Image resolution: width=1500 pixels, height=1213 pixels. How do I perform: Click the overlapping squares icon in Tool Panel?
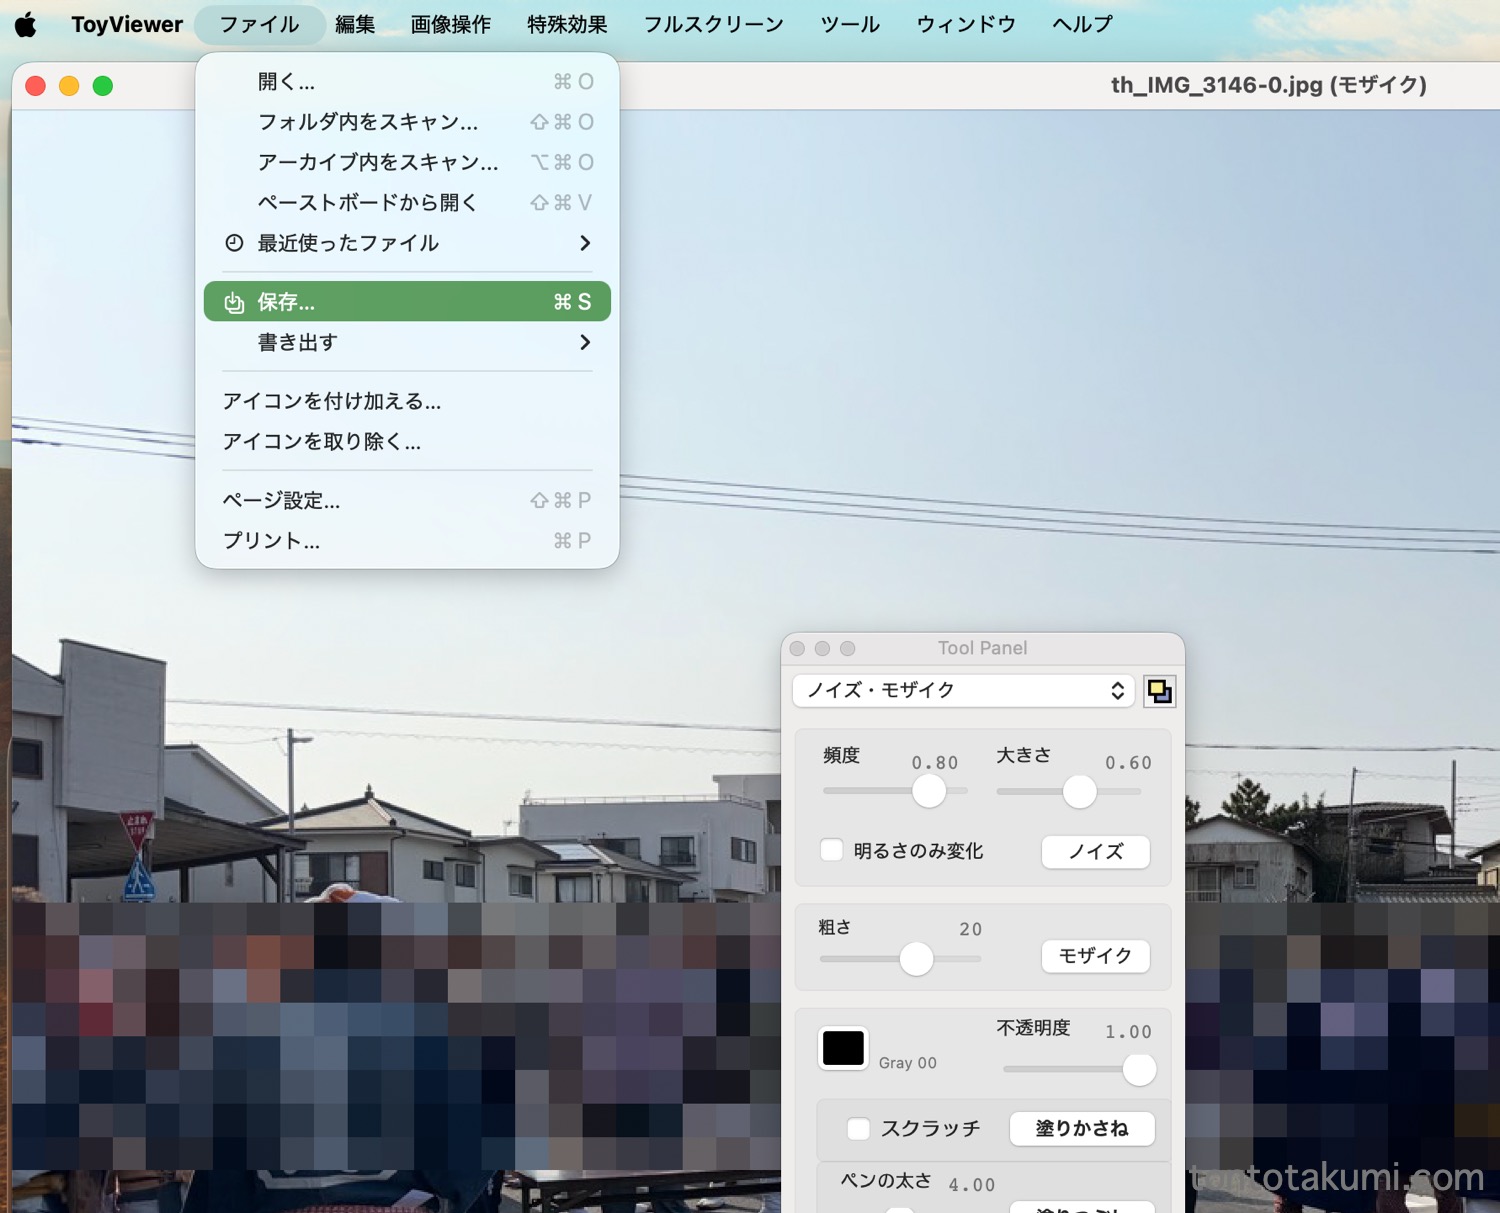(x=1159, y=691)
